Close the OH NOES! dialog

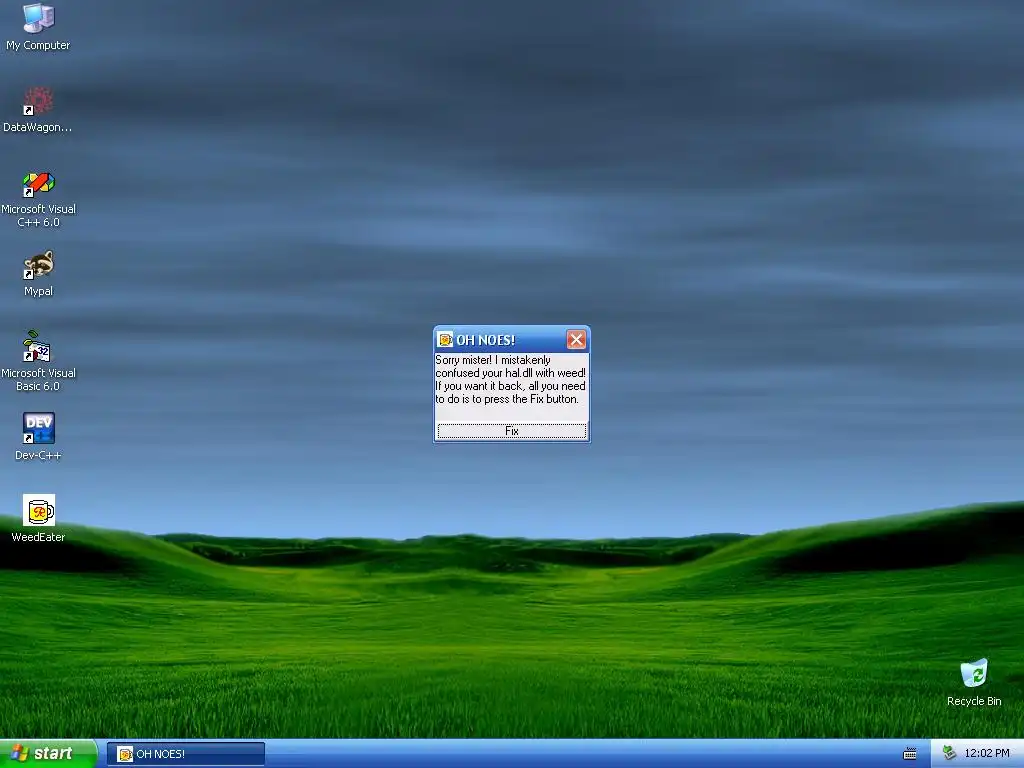576,340
